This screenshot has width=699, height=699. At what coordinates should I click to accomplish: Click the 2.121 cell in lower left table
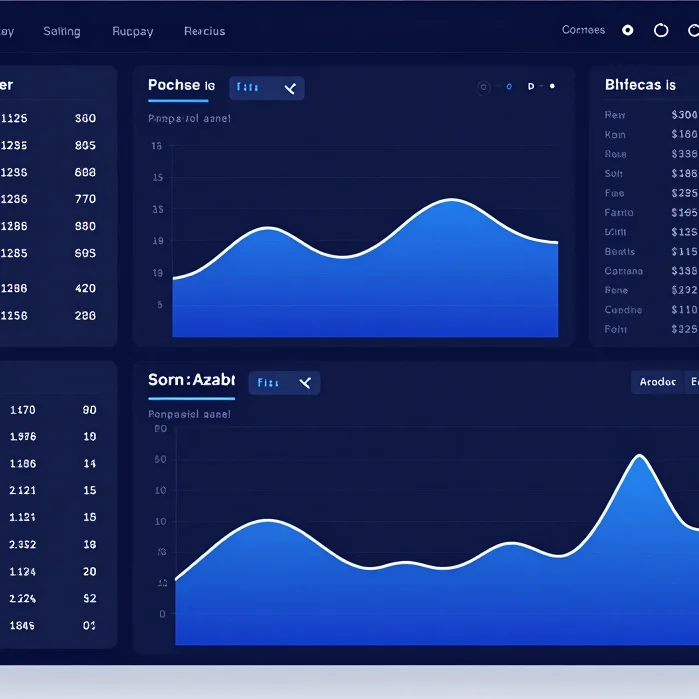click(x=22, y=490)
